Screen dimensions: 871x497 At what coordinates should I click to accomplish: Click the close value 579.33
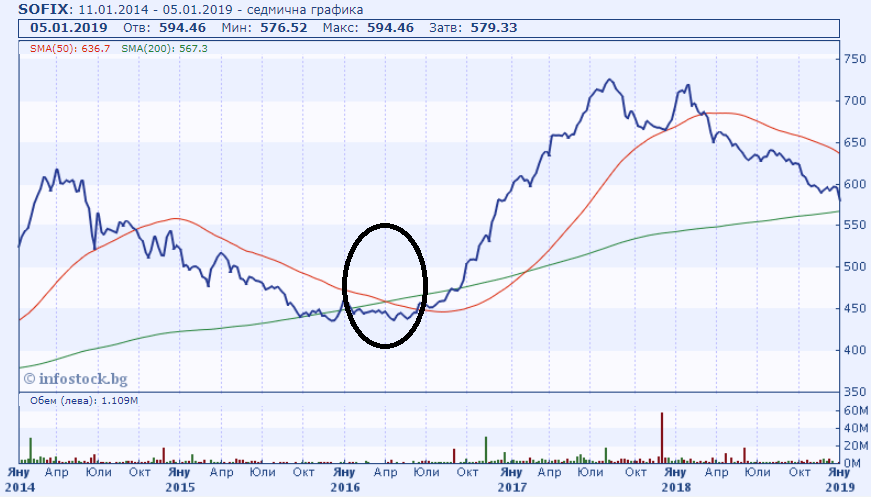pyautogui.click(x=494, y=28)
